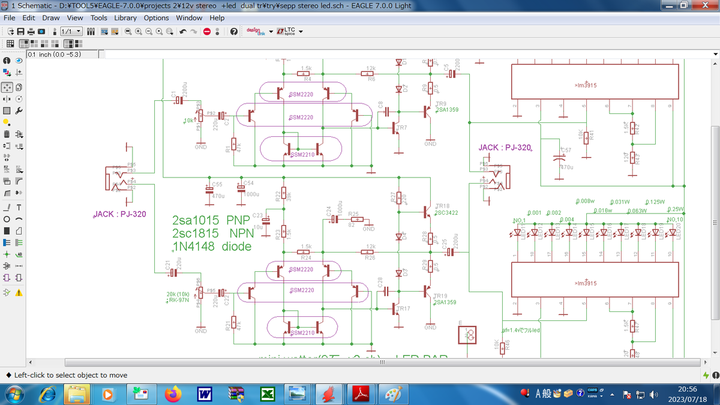Open the Options menu
The image size is (720, 405).
pos(156,18)
